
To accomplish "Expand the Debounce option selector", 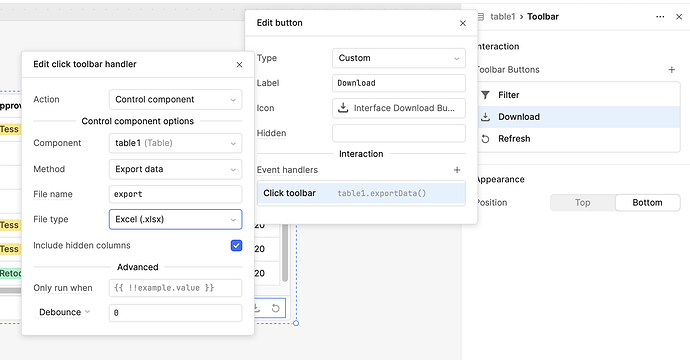I will (64, 312).
